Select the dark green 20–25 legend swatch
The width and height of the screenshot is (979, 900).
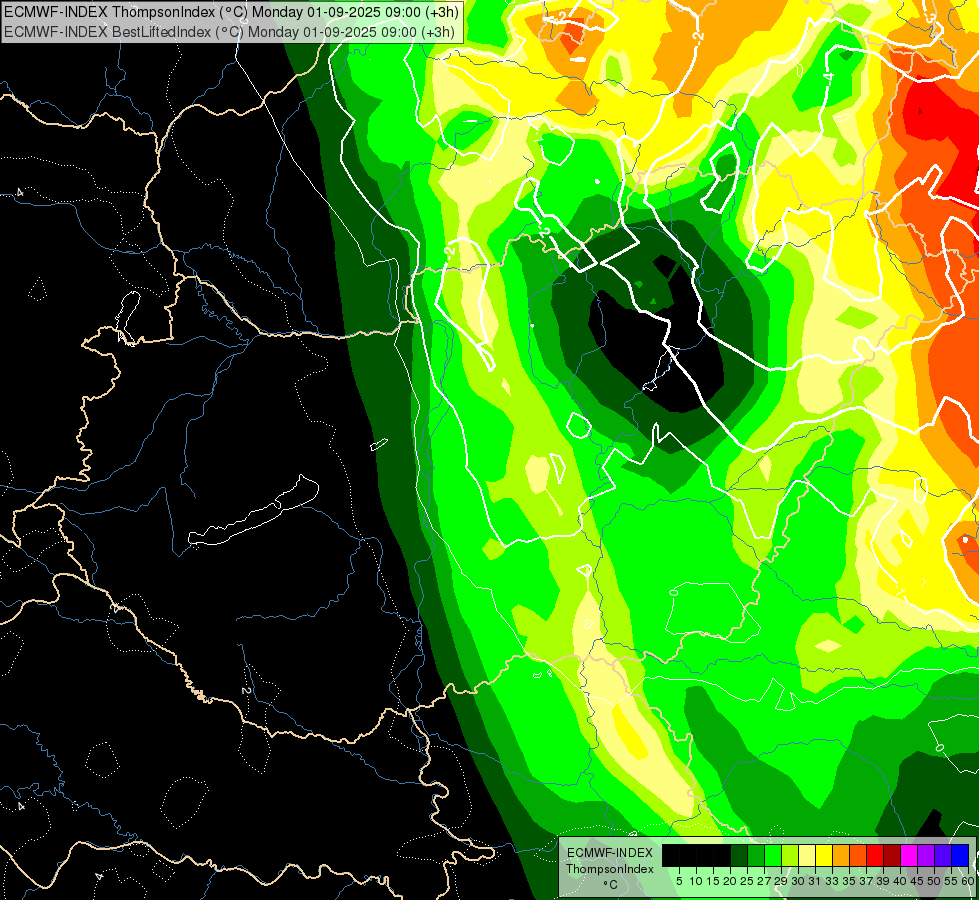(x=739, y=855)
